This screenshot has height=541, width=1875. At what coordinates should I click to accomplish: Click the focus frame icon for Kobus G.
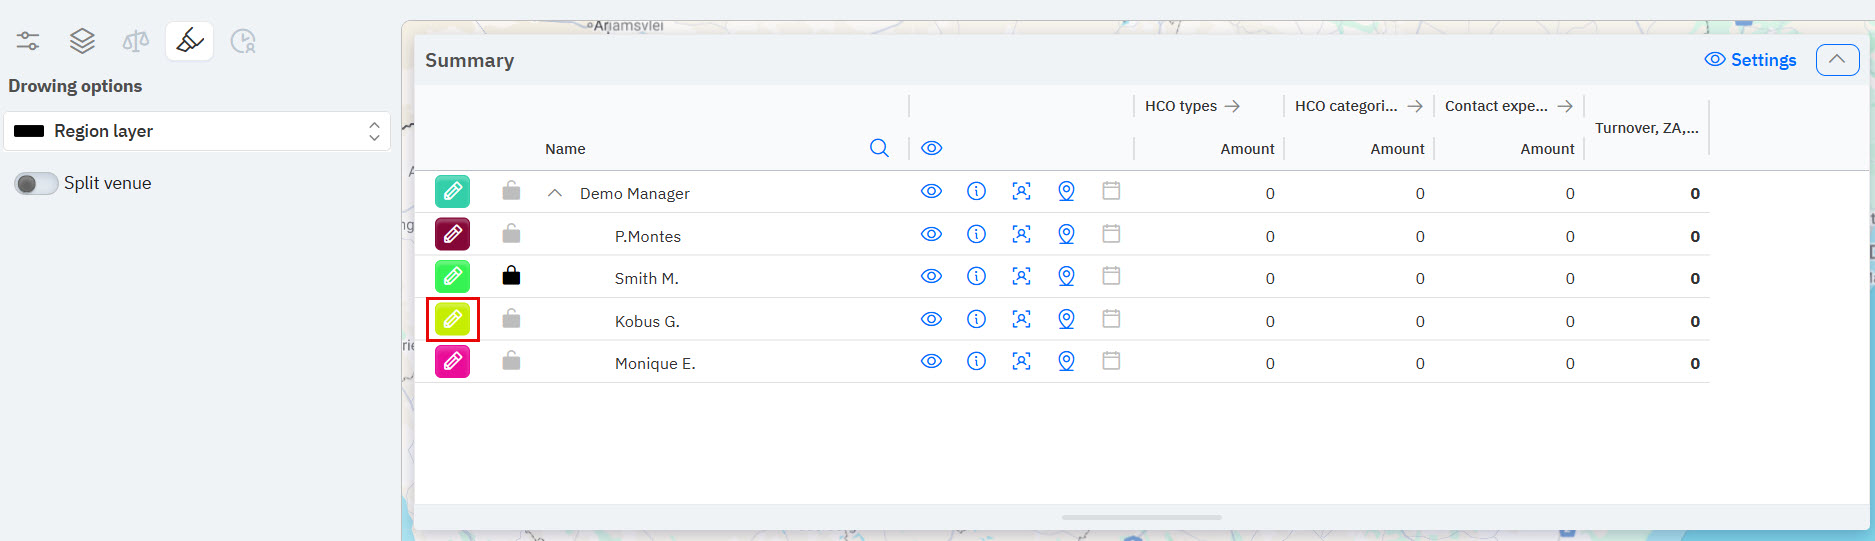pos(1021,319)
